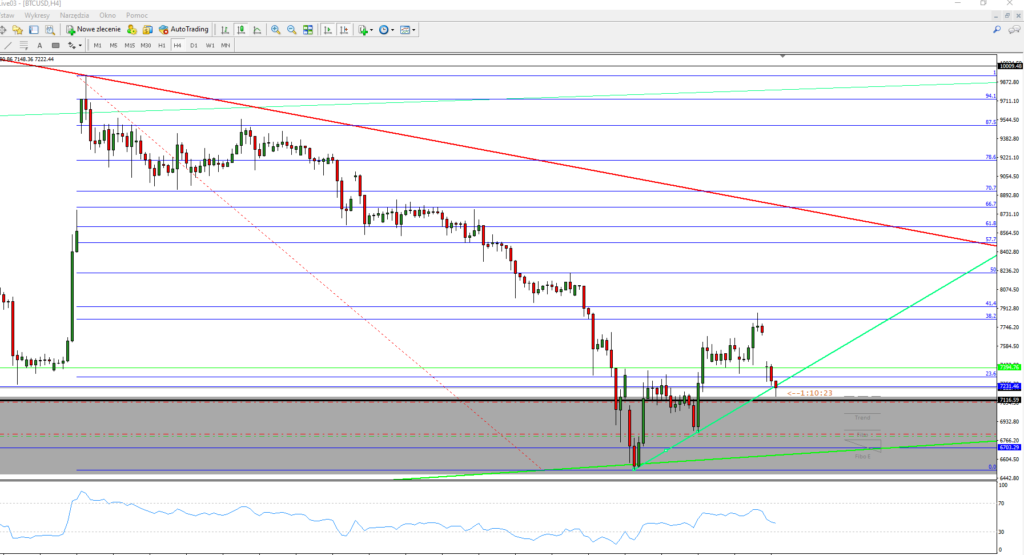Viewport: 1024px width, 555px height.
Task: Select the text label tool
Action: 56,45
